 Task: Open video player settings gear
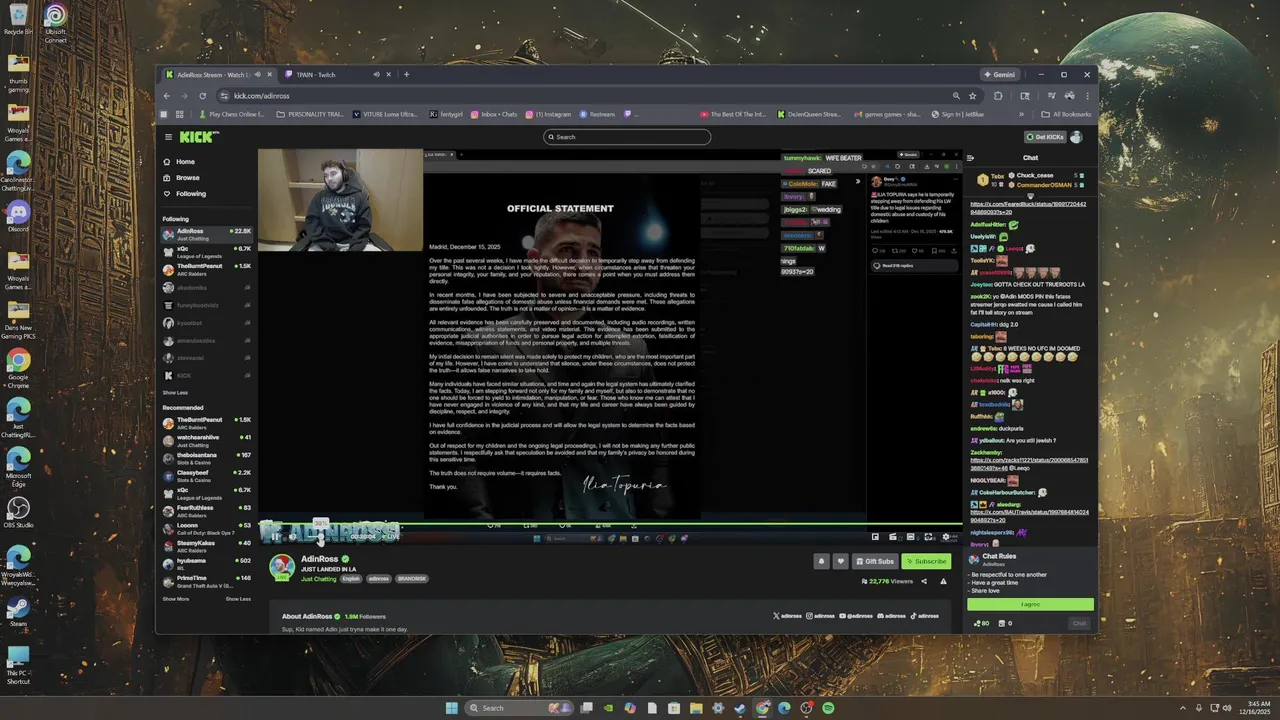pos(946,537)
